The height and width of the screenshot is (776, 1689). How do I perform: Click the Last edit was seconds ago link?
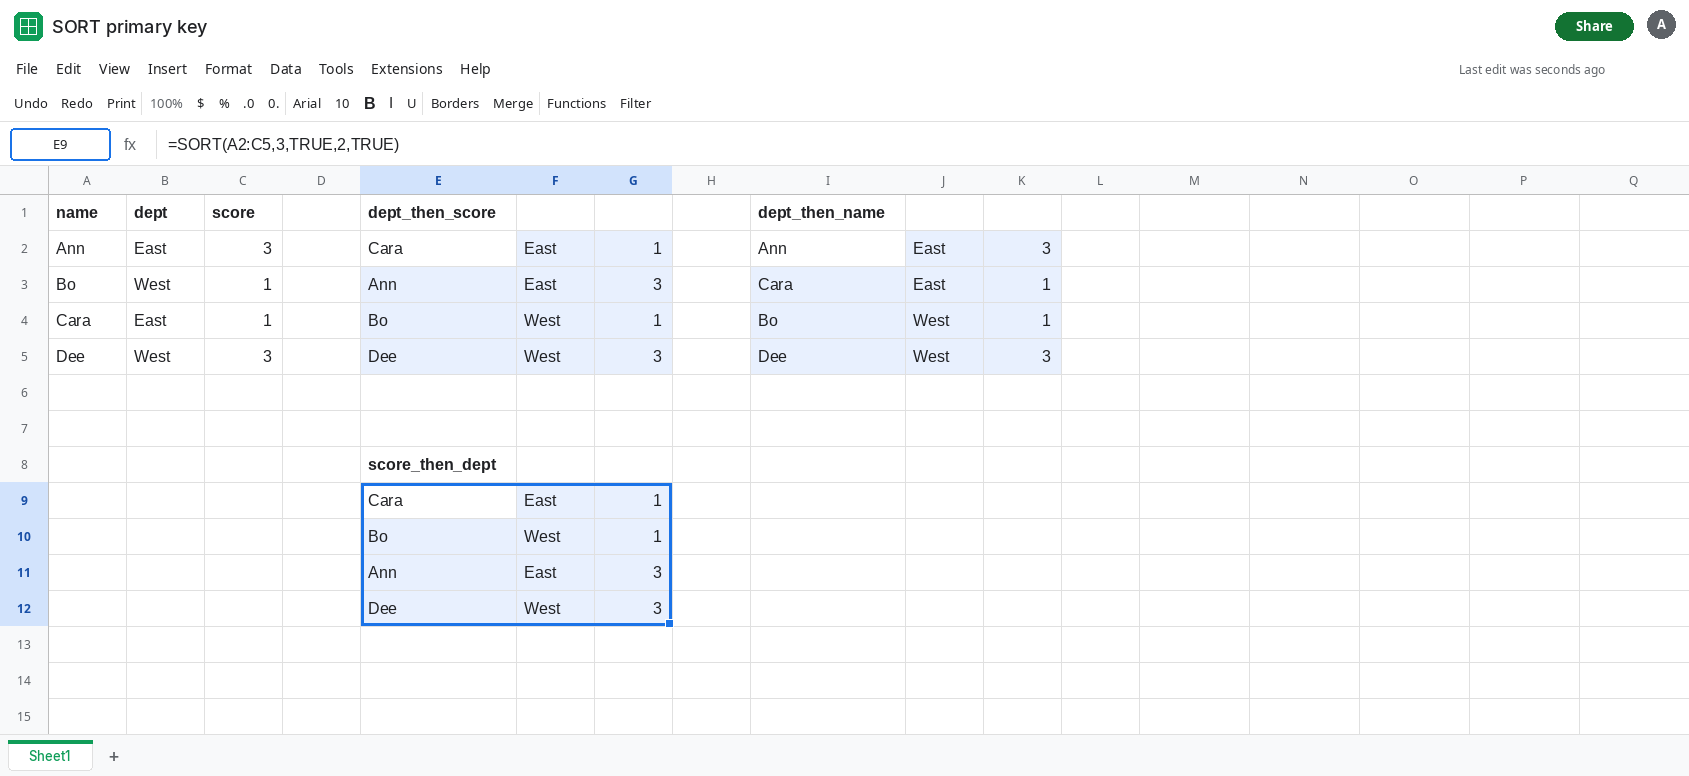tap(1531, 70)
